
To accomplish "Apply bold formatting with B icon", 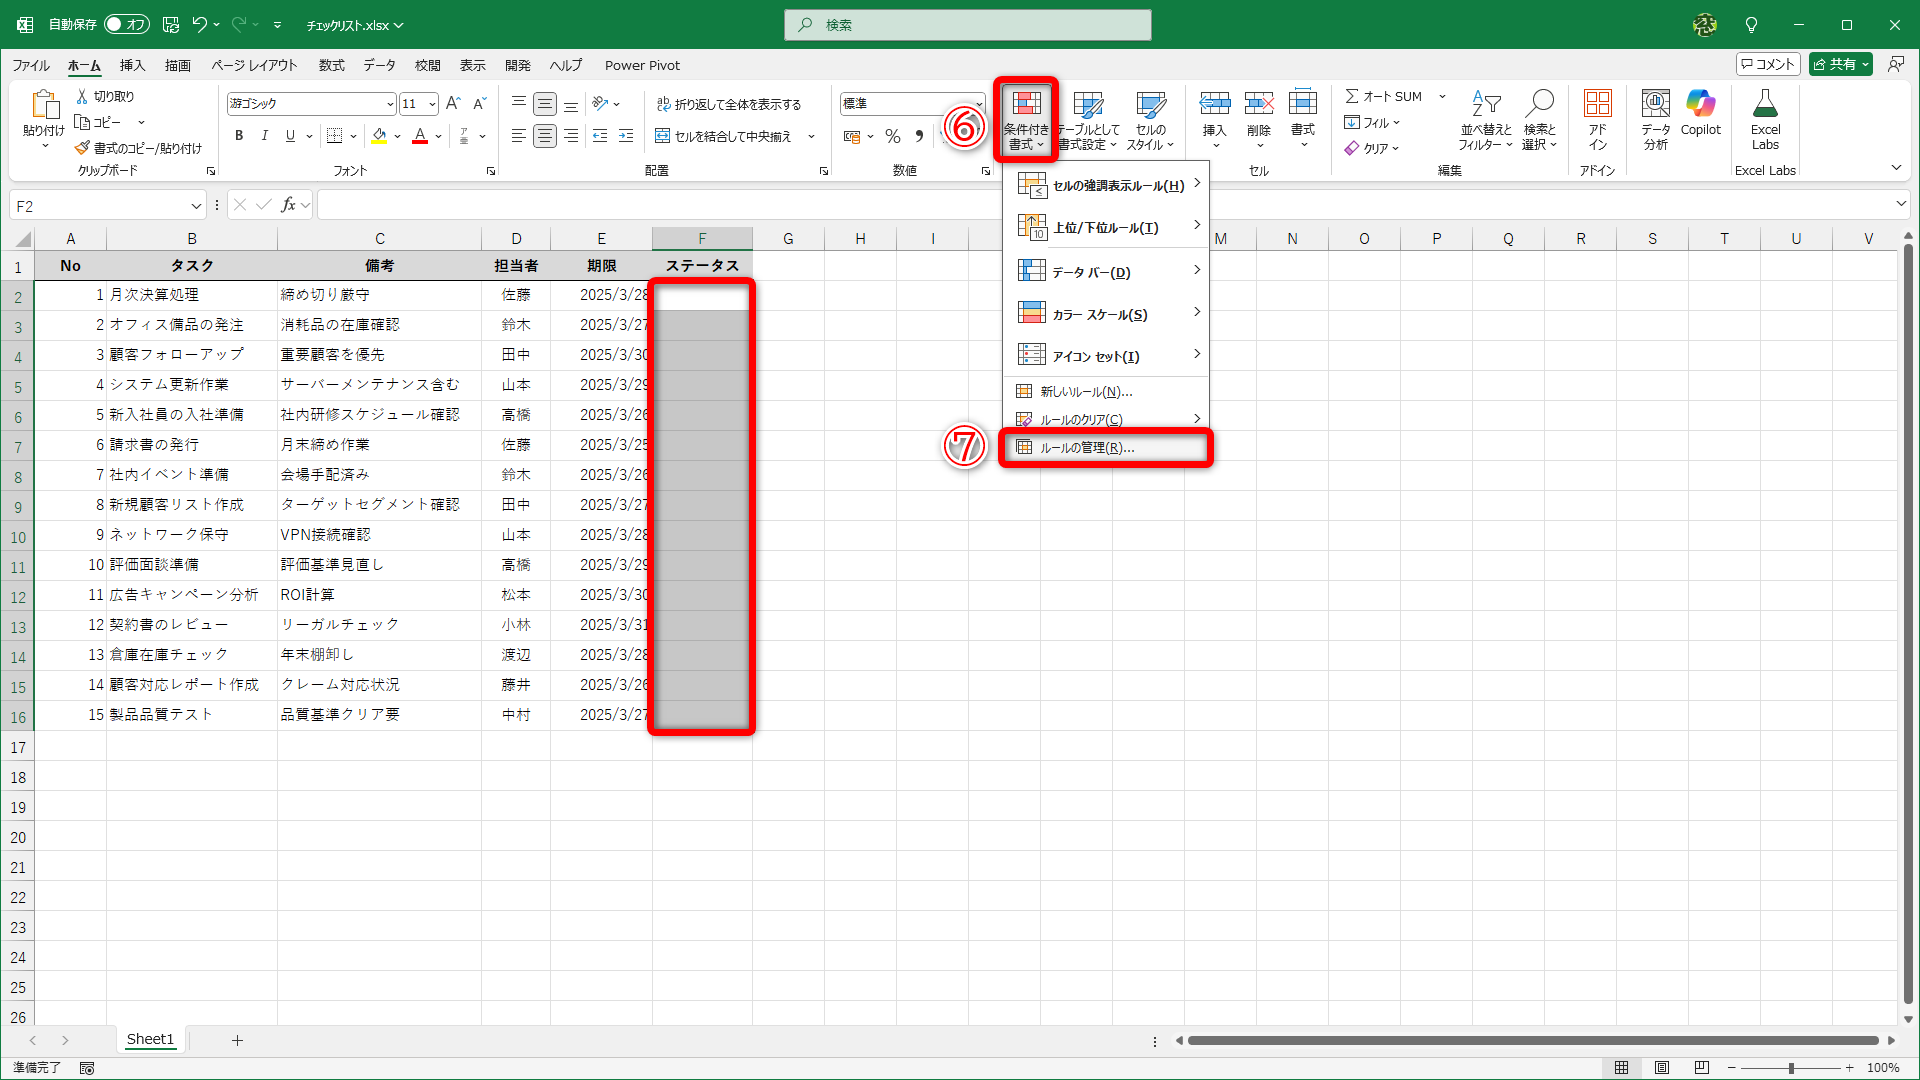I will [239, 136].
